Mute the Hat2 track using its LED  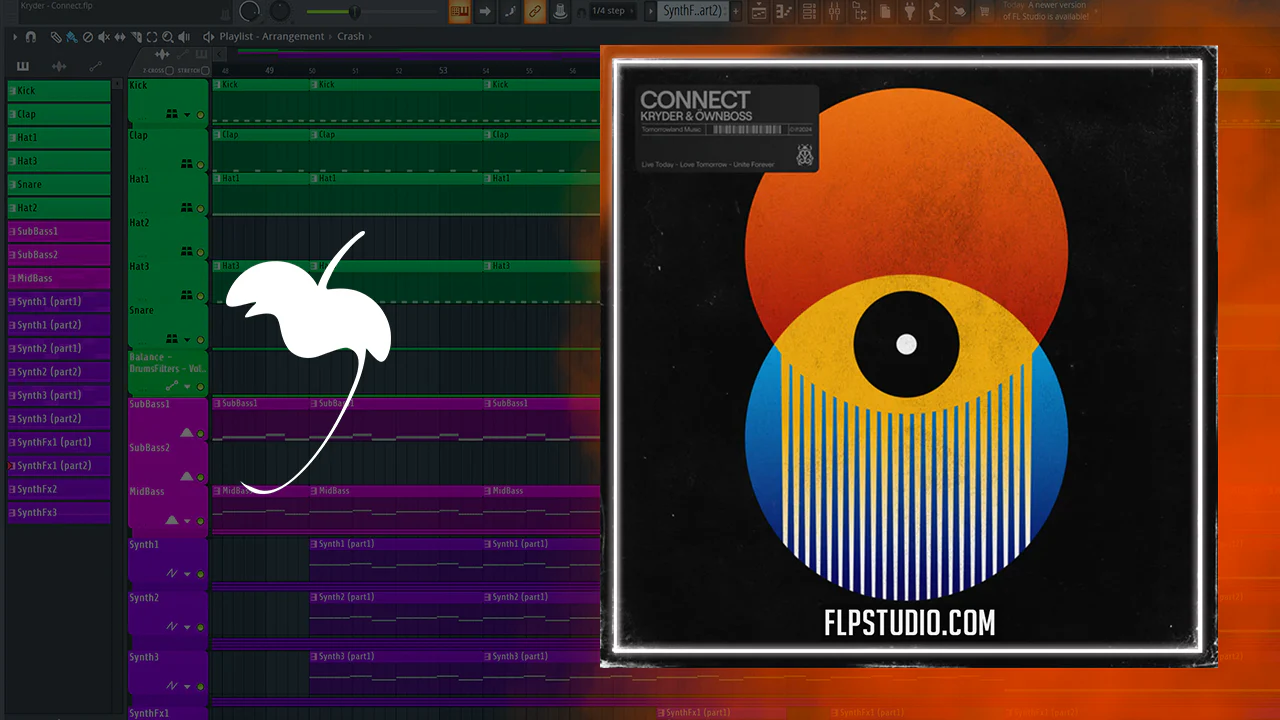[x=200, y=252]
